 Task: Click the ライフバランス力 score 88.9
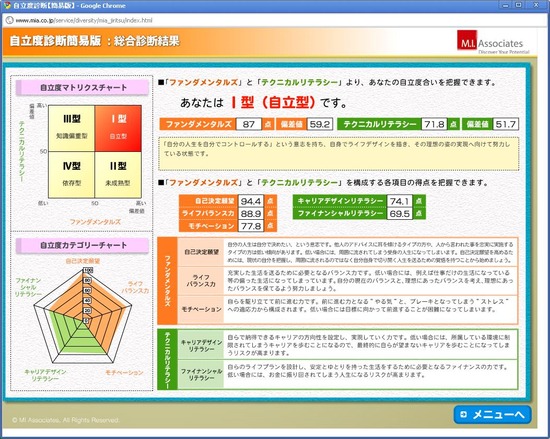pyautogui.click(x=251, y=213)
